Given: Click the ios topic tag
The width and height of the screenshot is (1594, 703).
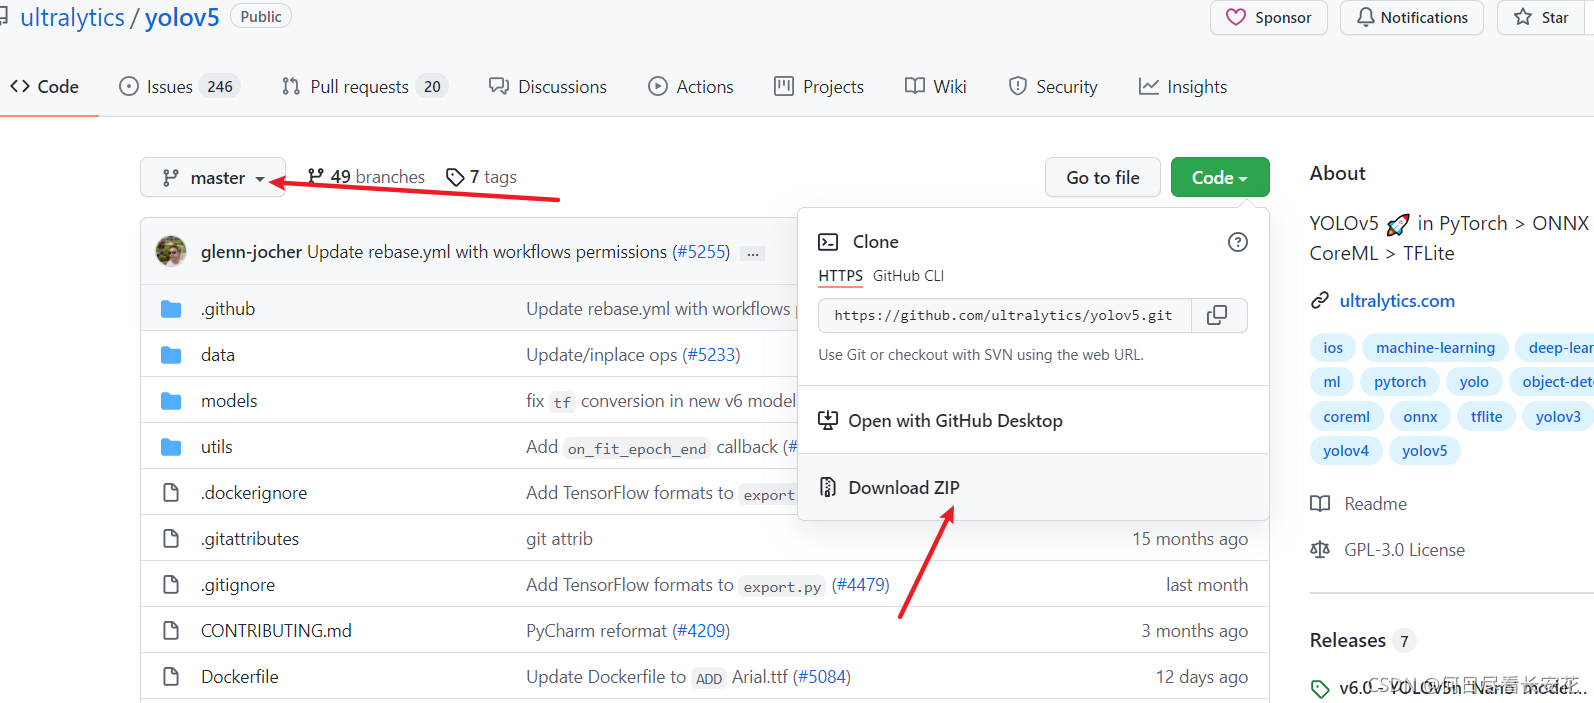Looking at the screenshot, I should tap(1333, 348).
